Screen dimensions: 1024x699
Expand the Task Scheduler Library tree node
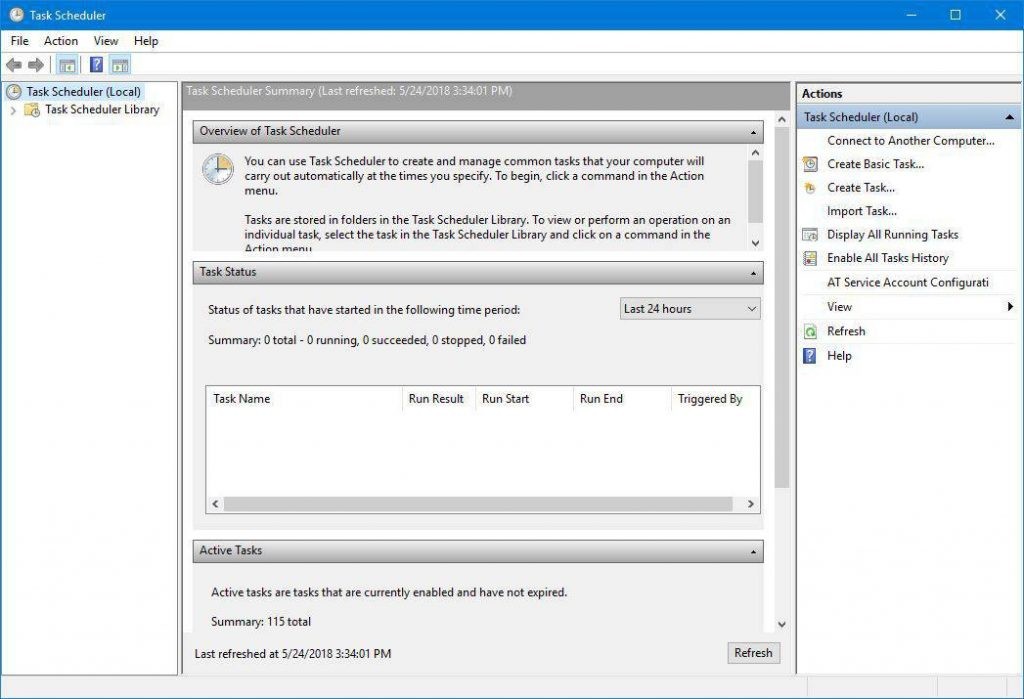[13, 110]
